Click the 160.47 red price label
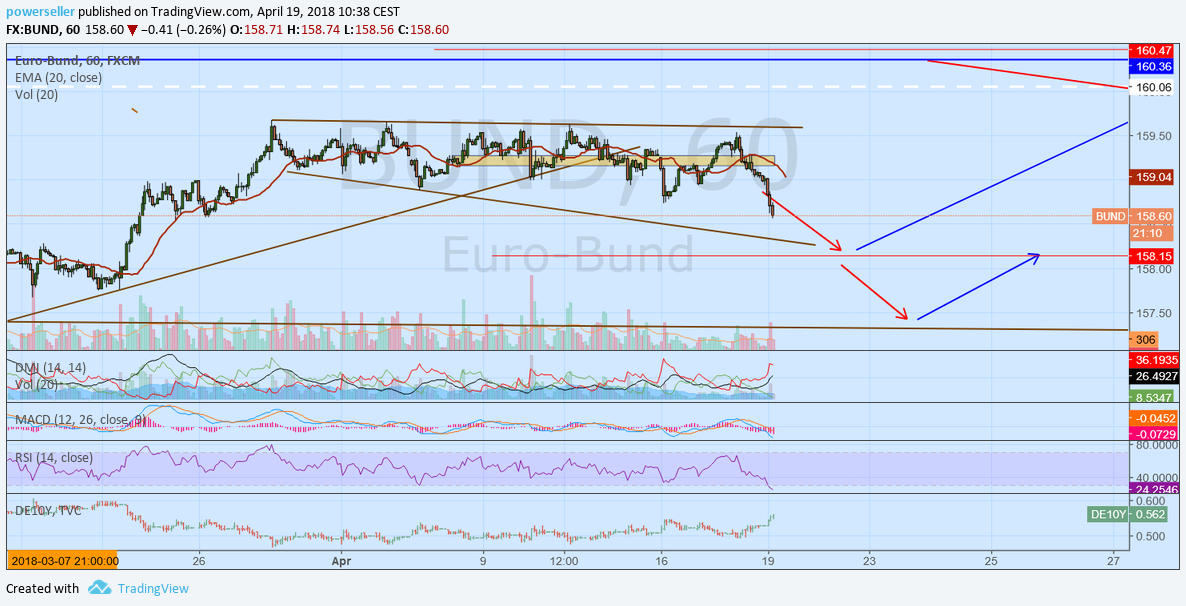 click(1154, 51)
